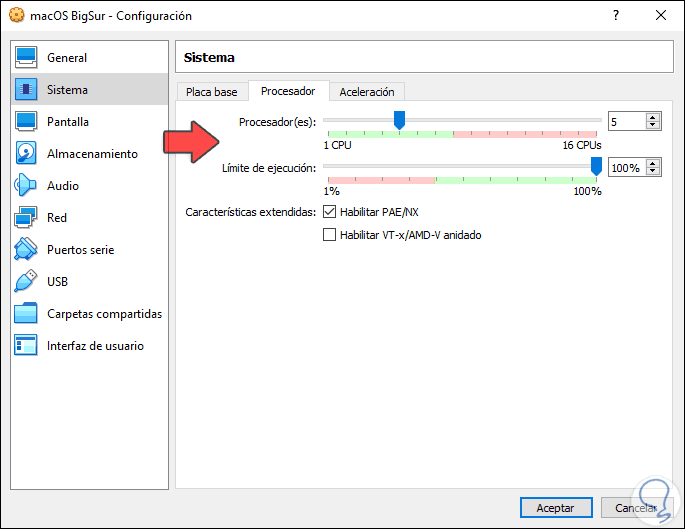The height and width of the screenshot is (529, 685).
Task: Click the 'Procesador(es):' label
Action: (x=277, y=122)
